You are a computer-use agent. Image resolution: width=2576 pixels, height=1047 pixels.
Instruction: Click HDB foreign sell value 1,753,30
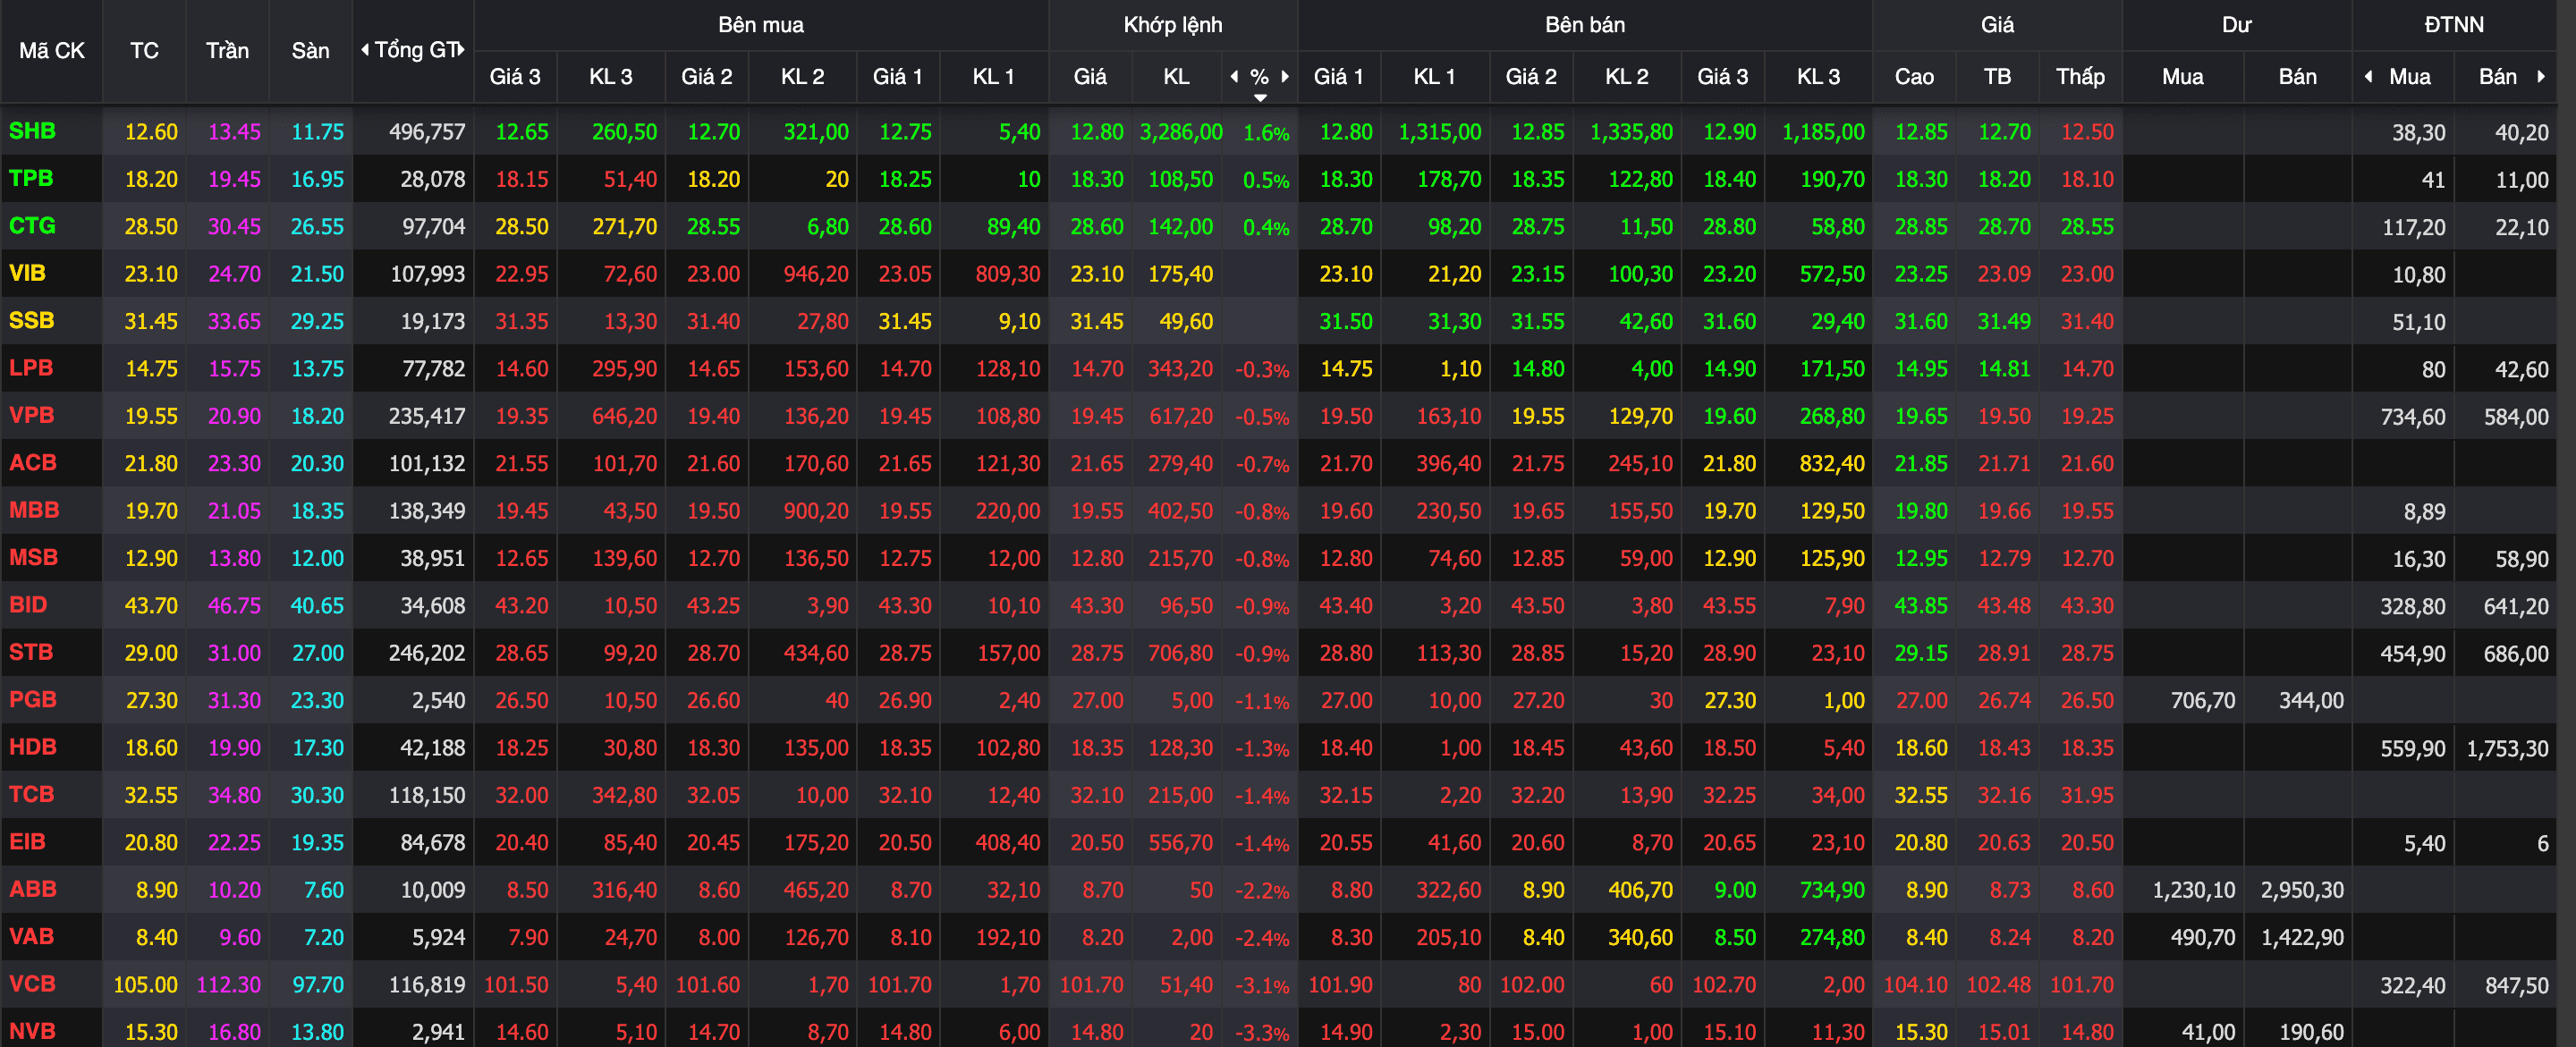[2507, 749]
